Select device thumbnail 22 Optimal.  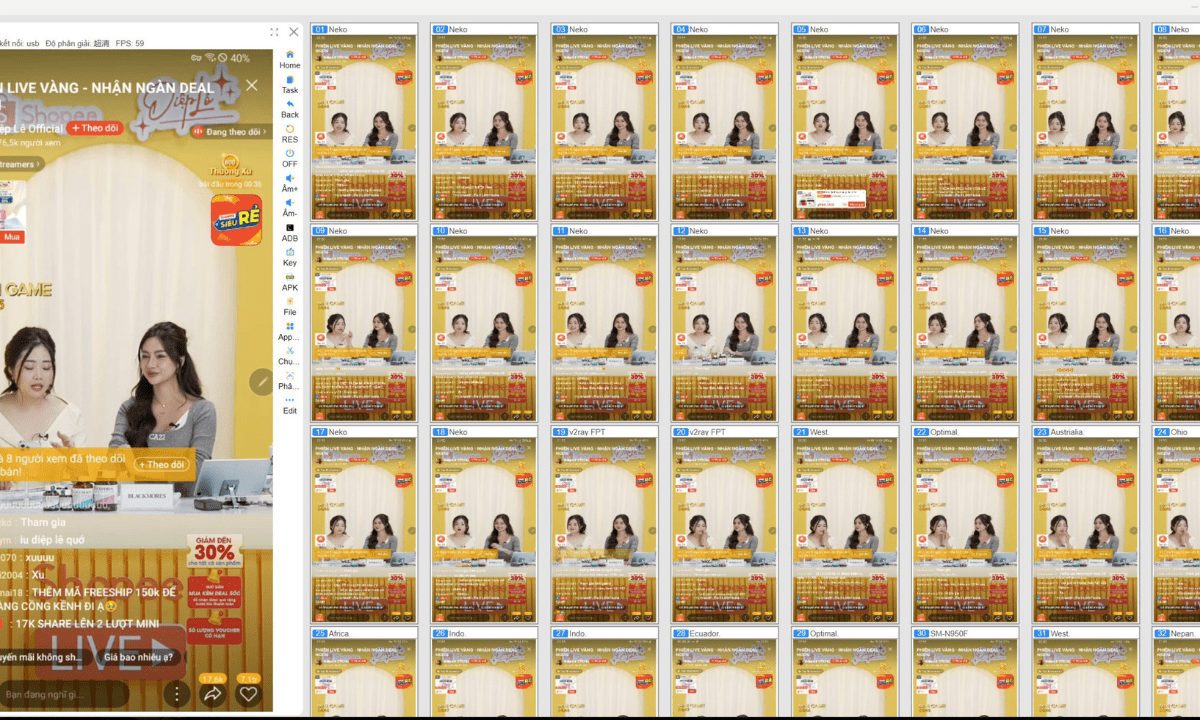point(965,525)
